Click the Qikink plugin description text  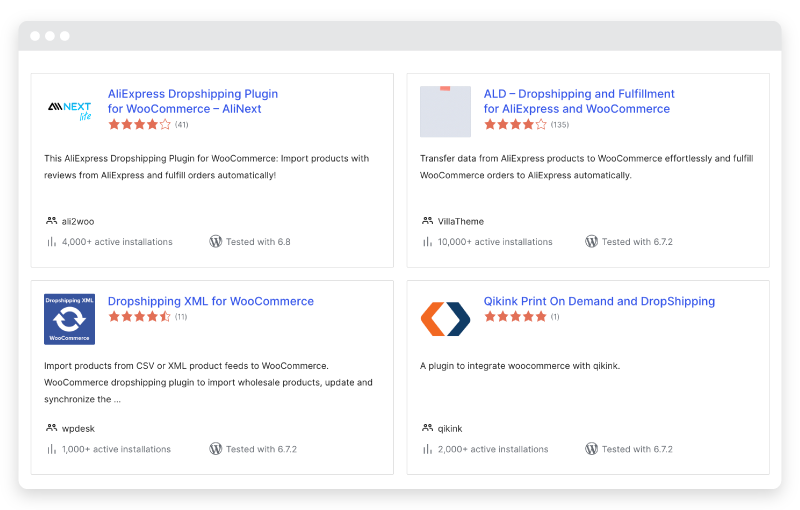[520, 366]
